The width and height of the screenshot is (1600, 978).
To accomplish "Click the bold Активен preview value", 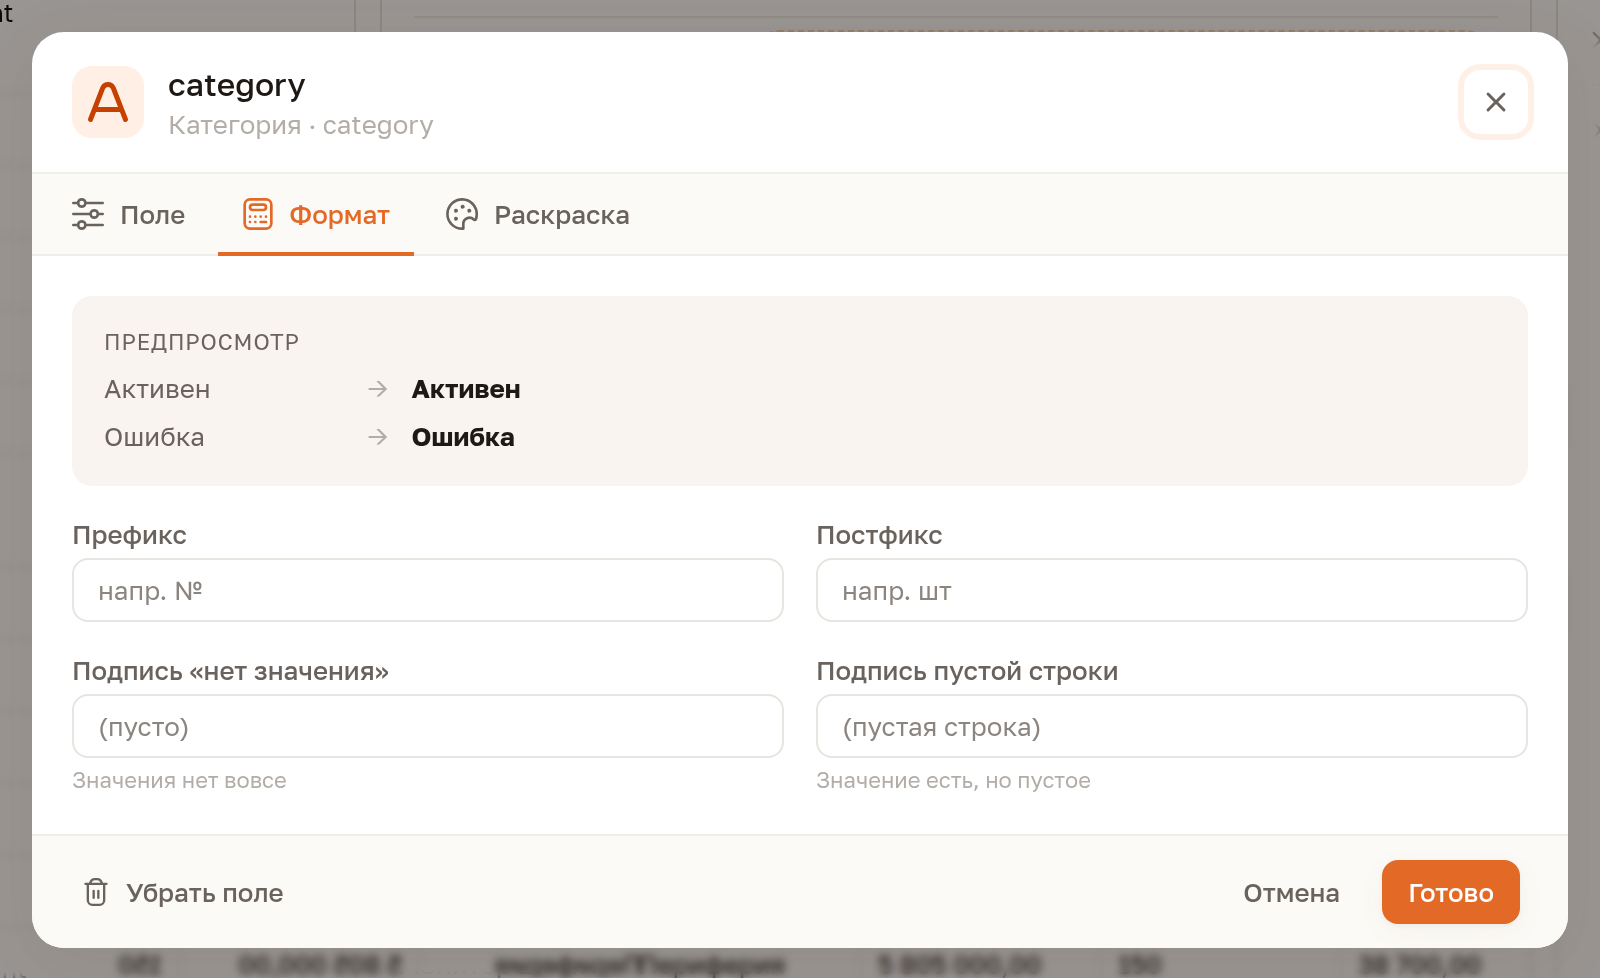I will click(x=466, y=389).
